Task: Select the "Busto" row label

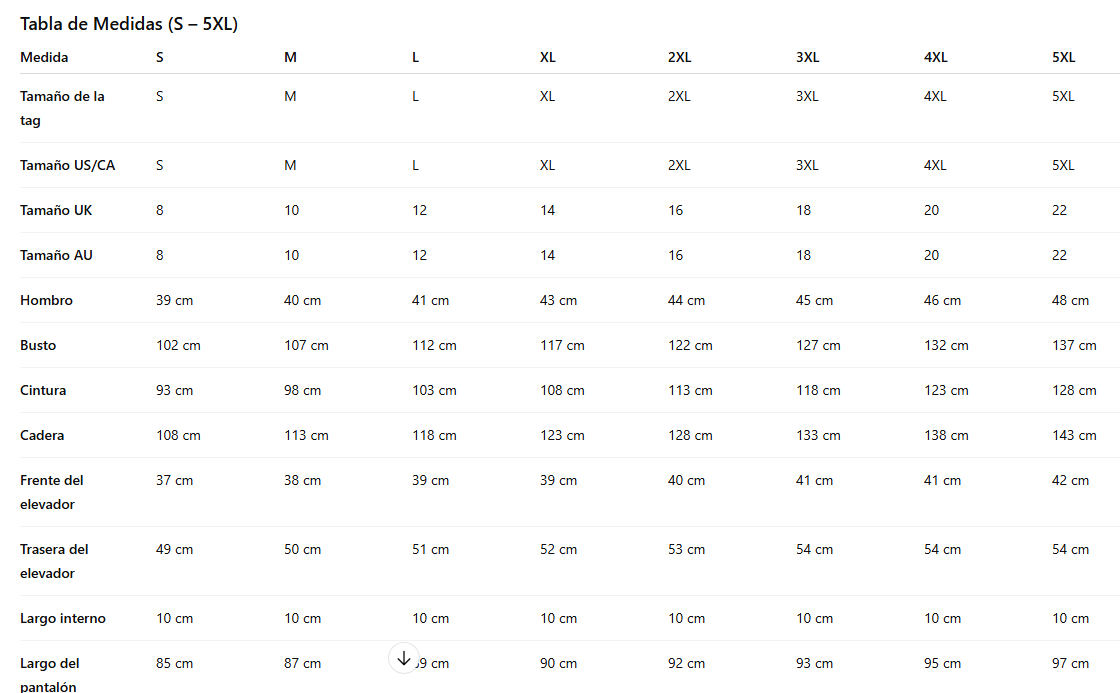Action: click(x=38, y=345)
